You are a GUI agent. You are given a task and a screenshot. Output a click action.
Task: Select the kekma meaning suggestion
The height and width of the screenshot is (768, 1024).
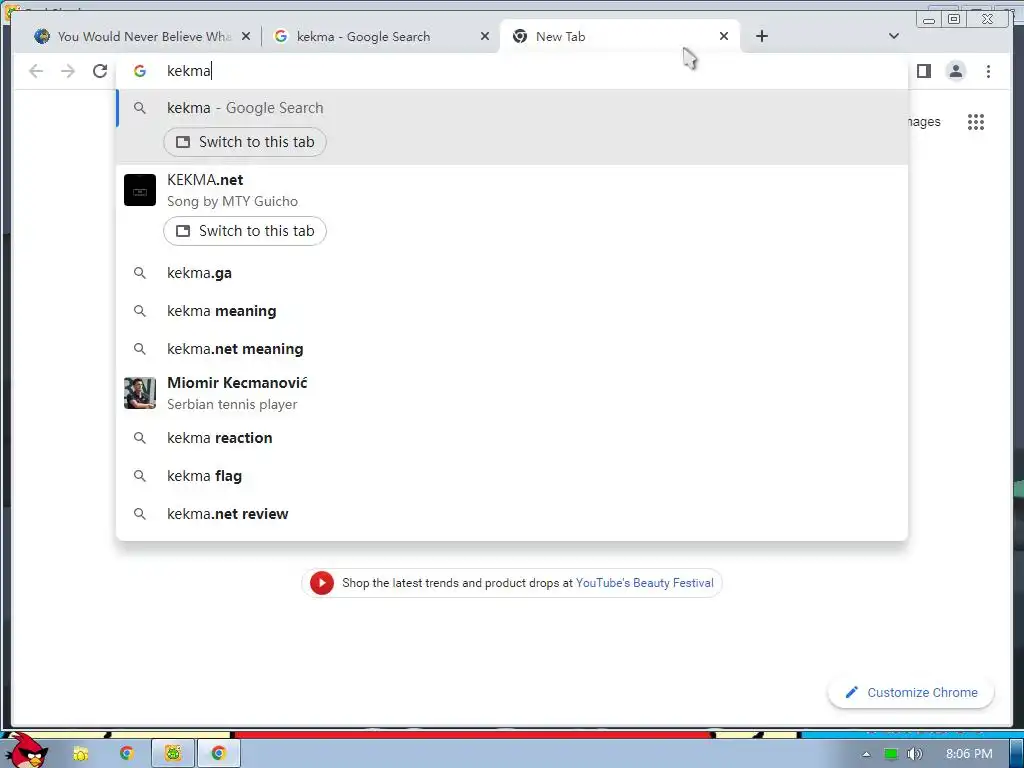pyautogui.click(x=512, y=311)
